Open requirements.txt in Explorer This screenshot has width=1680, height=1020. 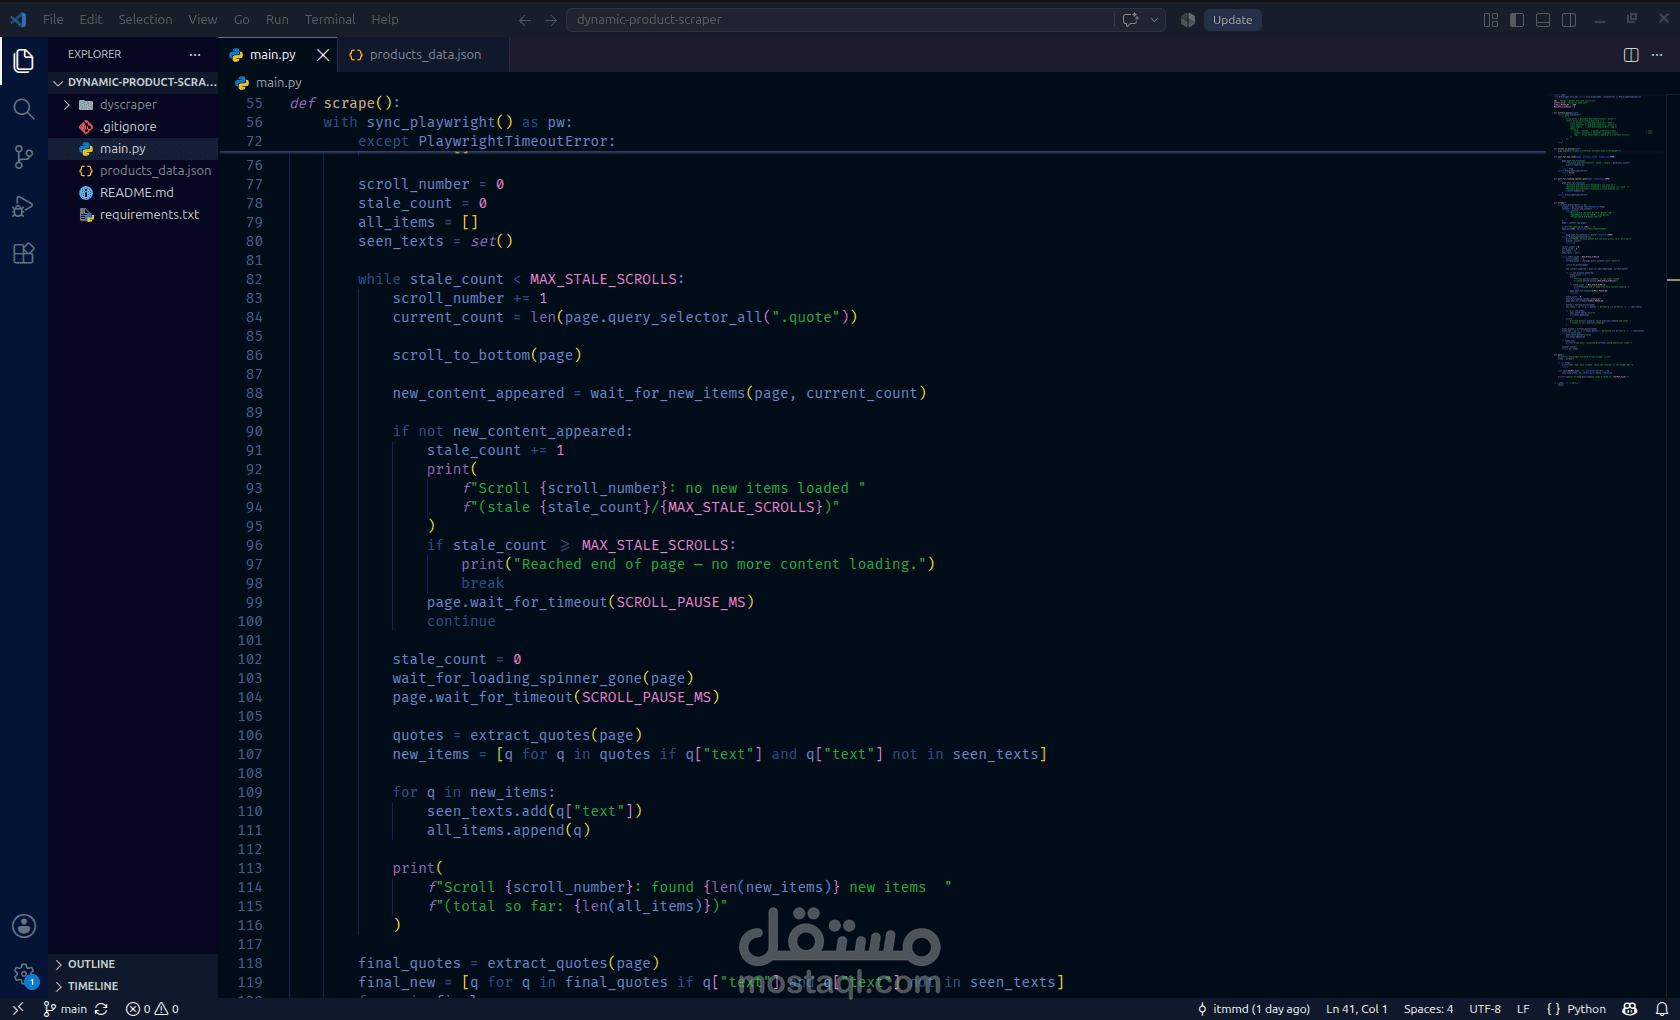pyautogui.click(x=133, y=215)
